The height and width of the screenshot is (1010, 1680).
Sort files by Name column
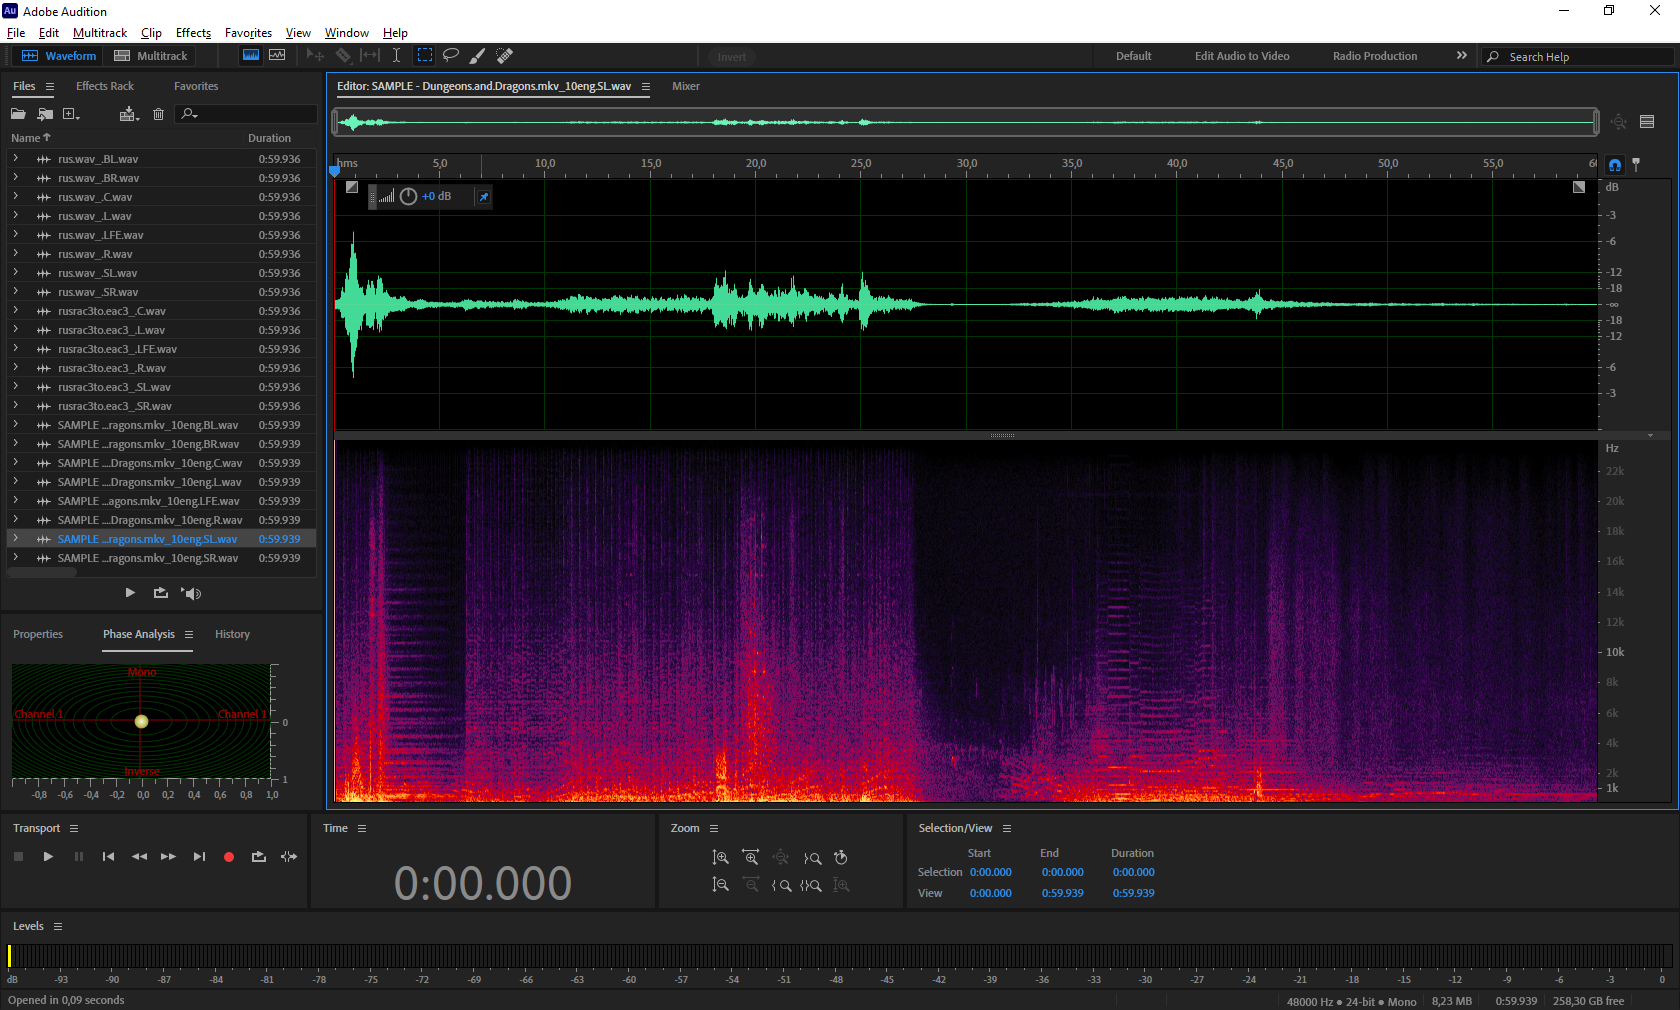pyautogui.click(x=30, y=138)
